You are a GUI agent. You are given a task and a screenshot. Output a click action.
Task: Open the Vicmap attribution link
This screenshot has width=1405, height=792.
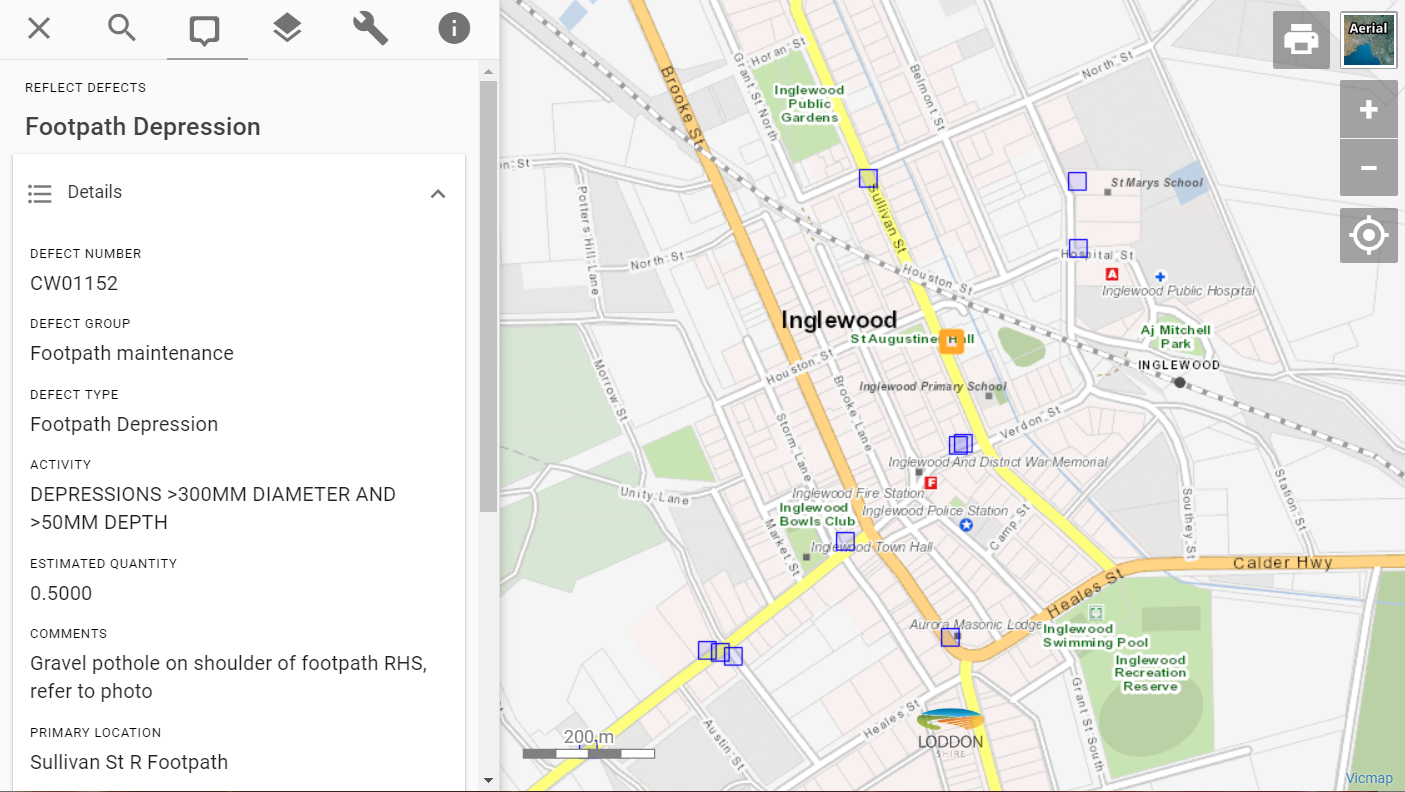coord(1368,778)
